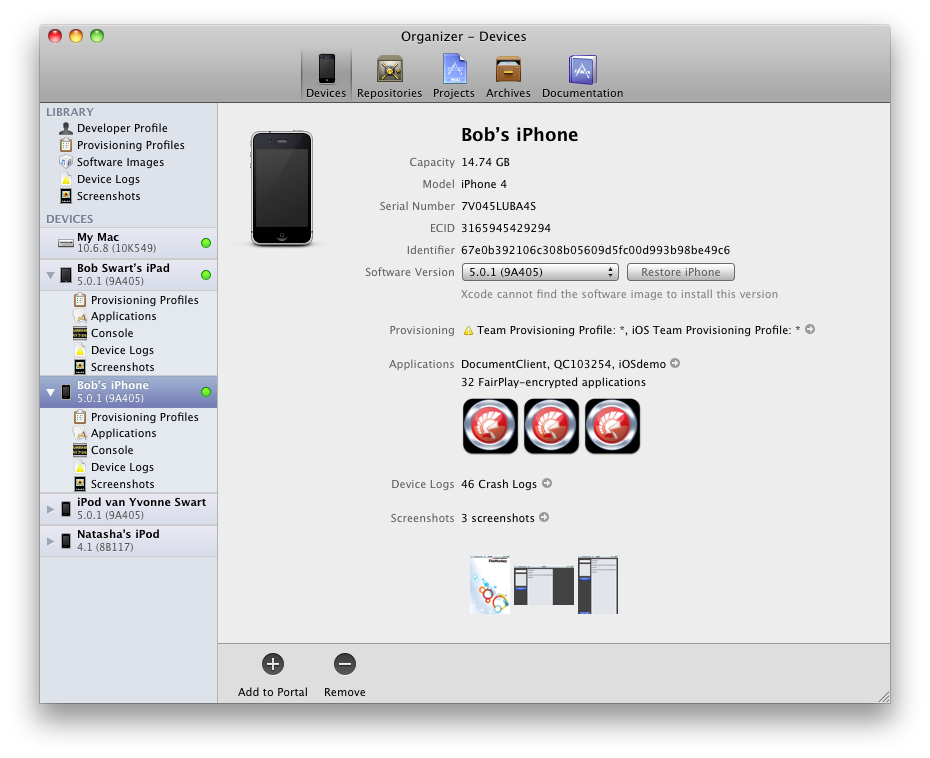Select Developer Profile in Library

[x=122, y=128]
